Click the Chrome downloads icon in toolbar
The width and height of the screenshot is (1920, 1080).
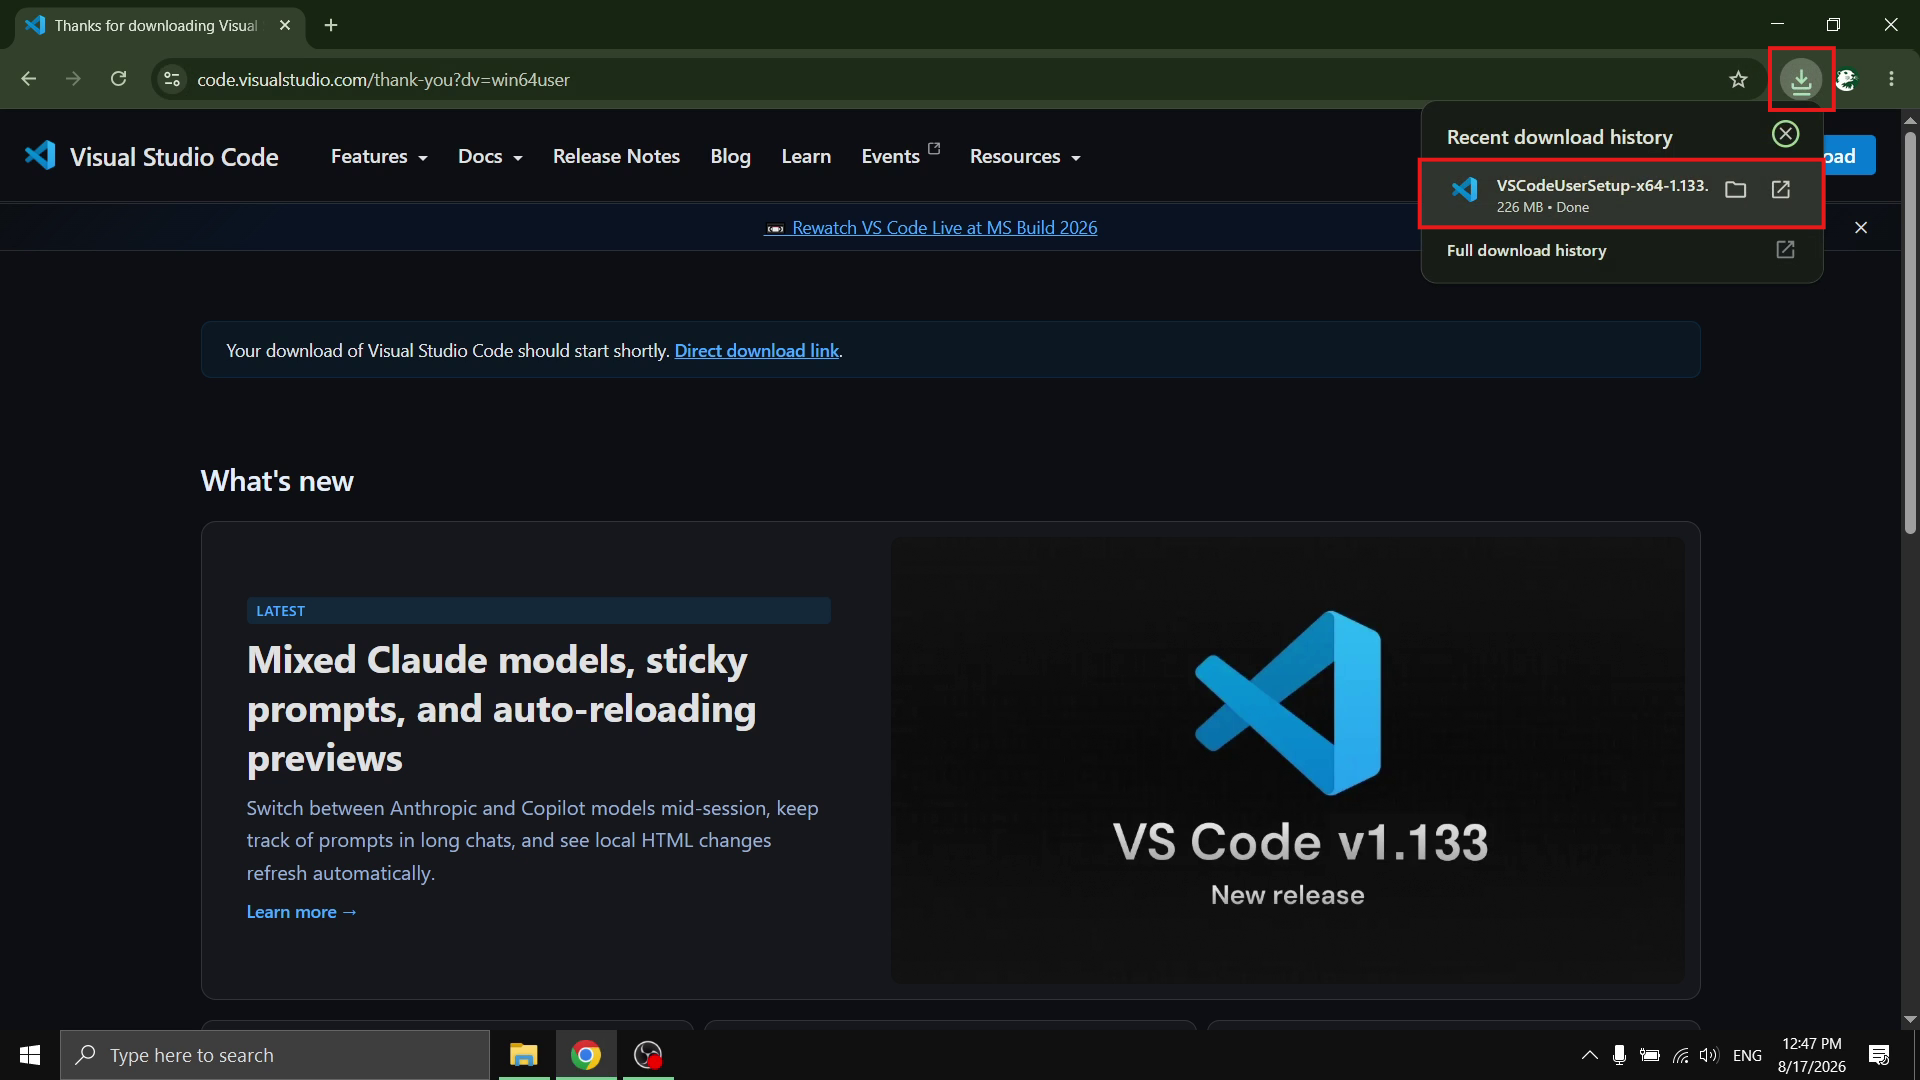pyautogui.click(x=1801, y=79)
